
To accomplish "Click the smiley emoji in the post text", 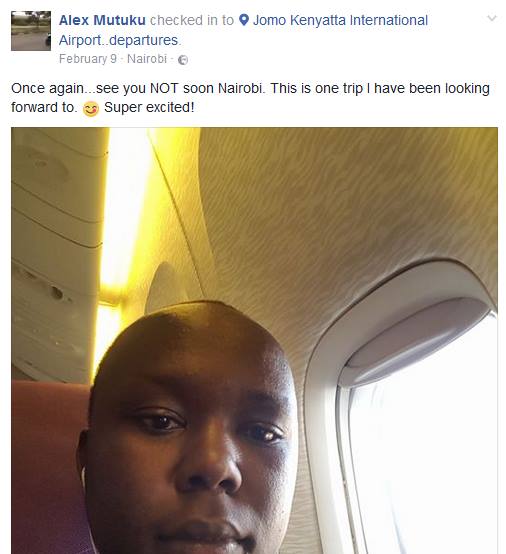I will click(x=90, y=108).
